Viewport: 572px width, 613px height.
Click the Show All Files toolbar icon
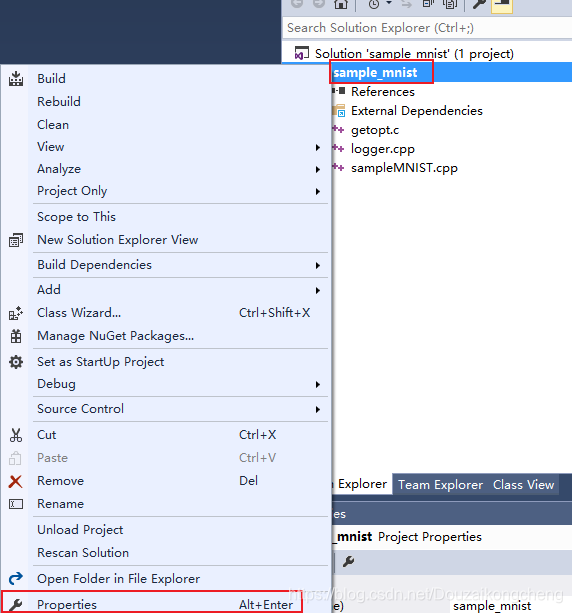(x=450, y=4)
